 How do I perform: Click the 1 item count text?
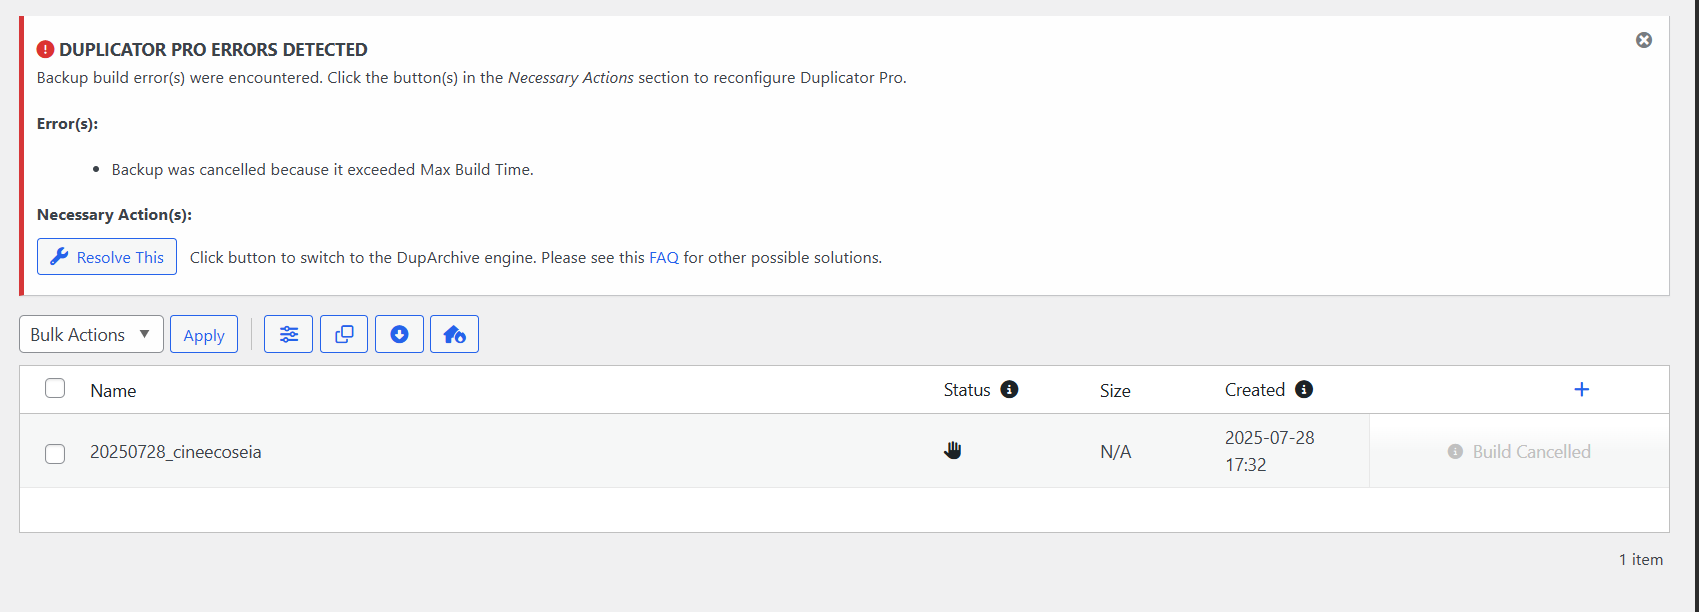[x=1641, y=560]
